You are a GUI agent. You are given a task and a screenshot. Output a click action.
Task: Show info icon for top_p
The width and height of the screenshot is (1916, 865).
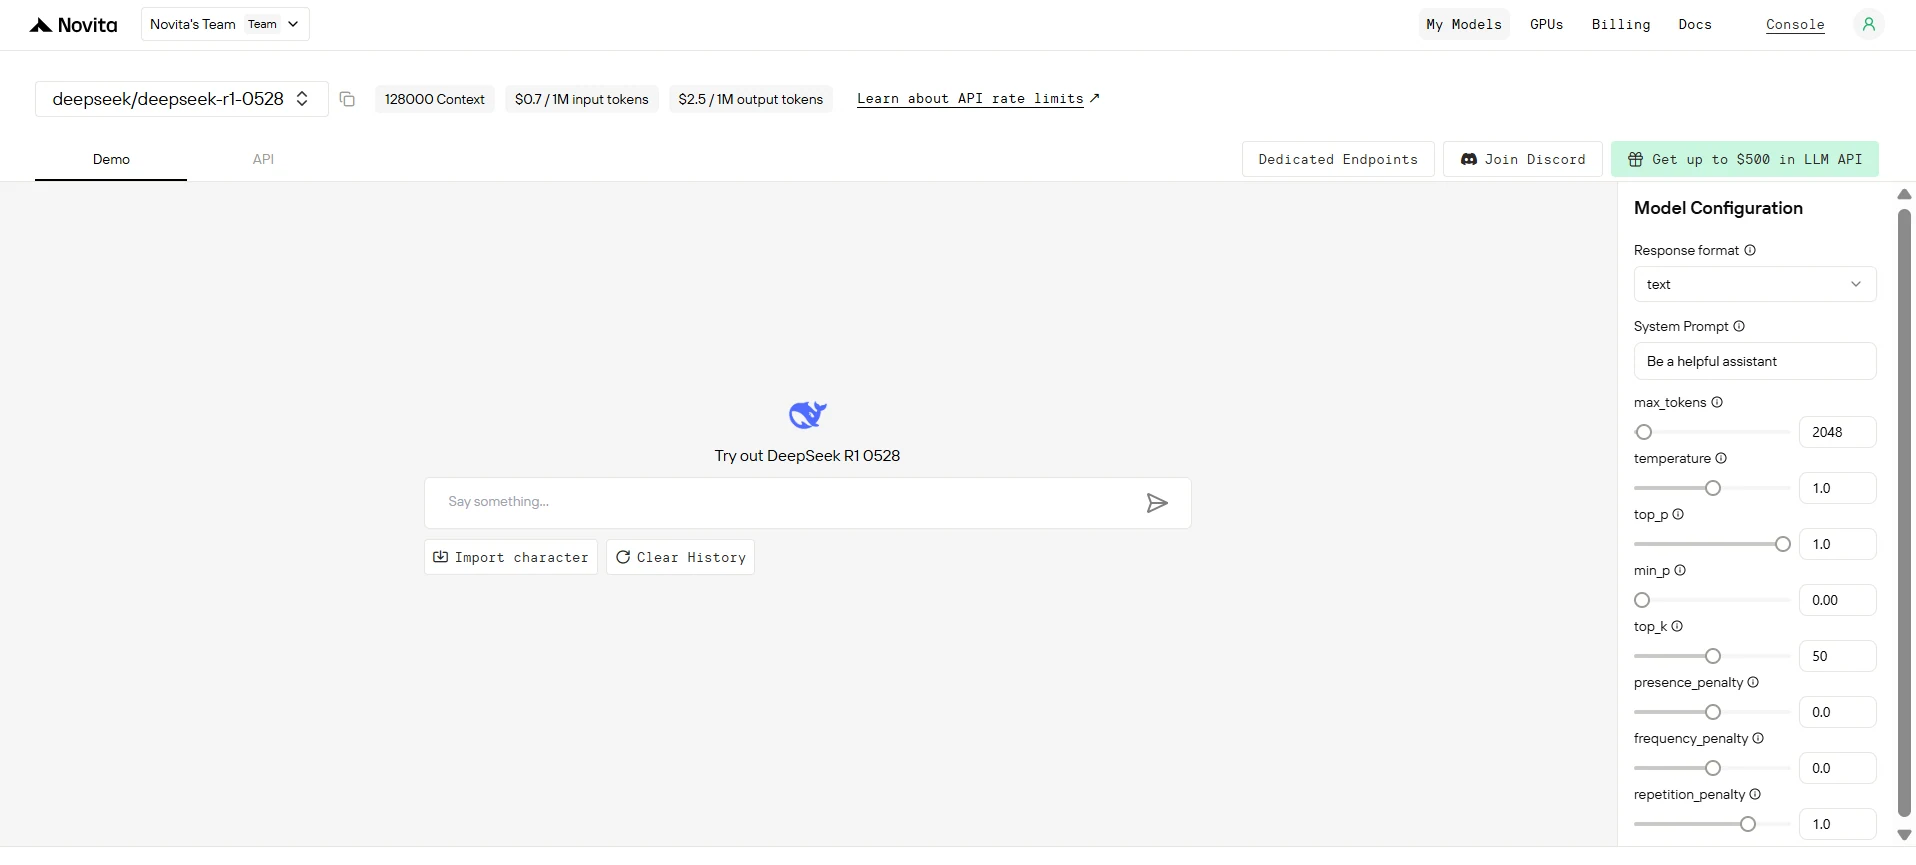click(1678, 514)
